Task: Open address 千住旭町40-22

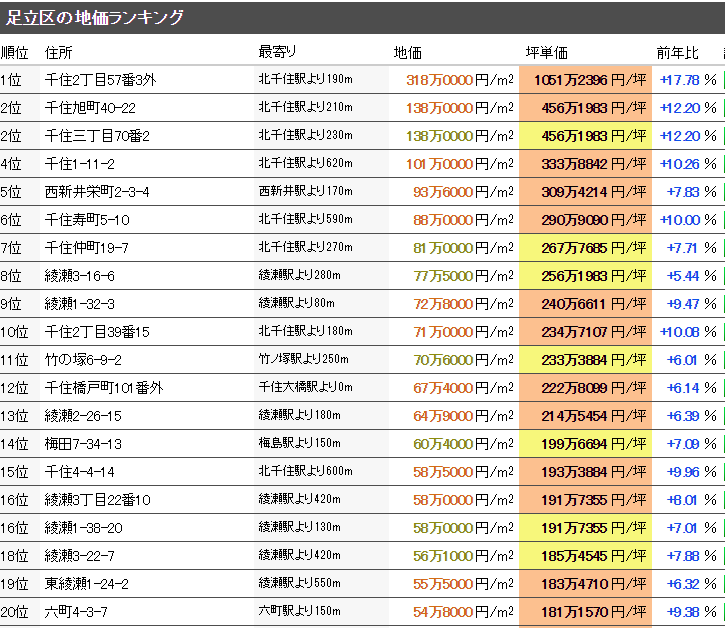Action: coord(91,108)
